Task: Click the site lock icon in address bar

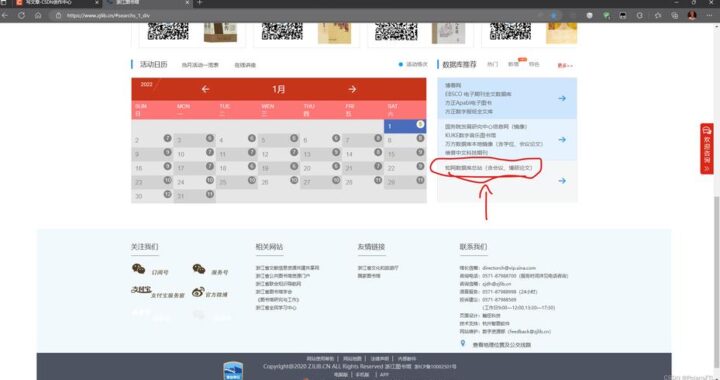Action: coord(58,15)
